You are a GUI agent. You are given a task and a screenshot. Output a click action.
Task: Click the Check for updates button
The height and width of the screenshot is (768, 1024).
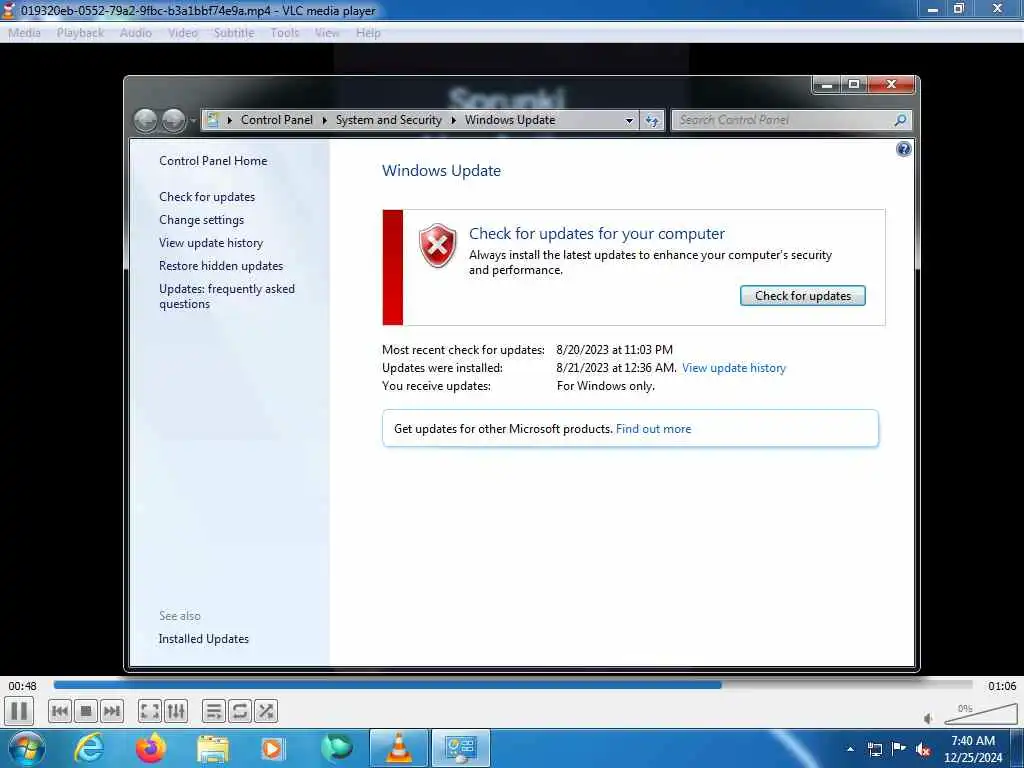803,296
